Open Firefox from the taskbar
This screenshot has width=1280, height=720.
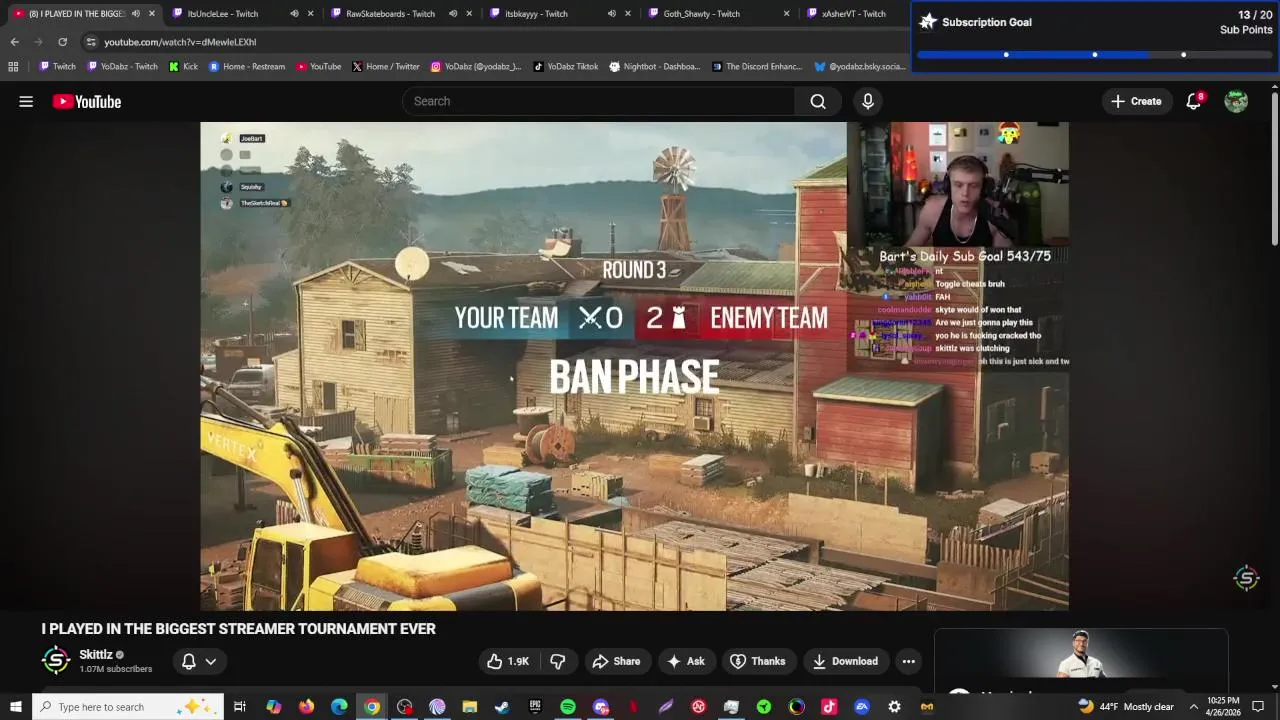(x=306, y=707)
